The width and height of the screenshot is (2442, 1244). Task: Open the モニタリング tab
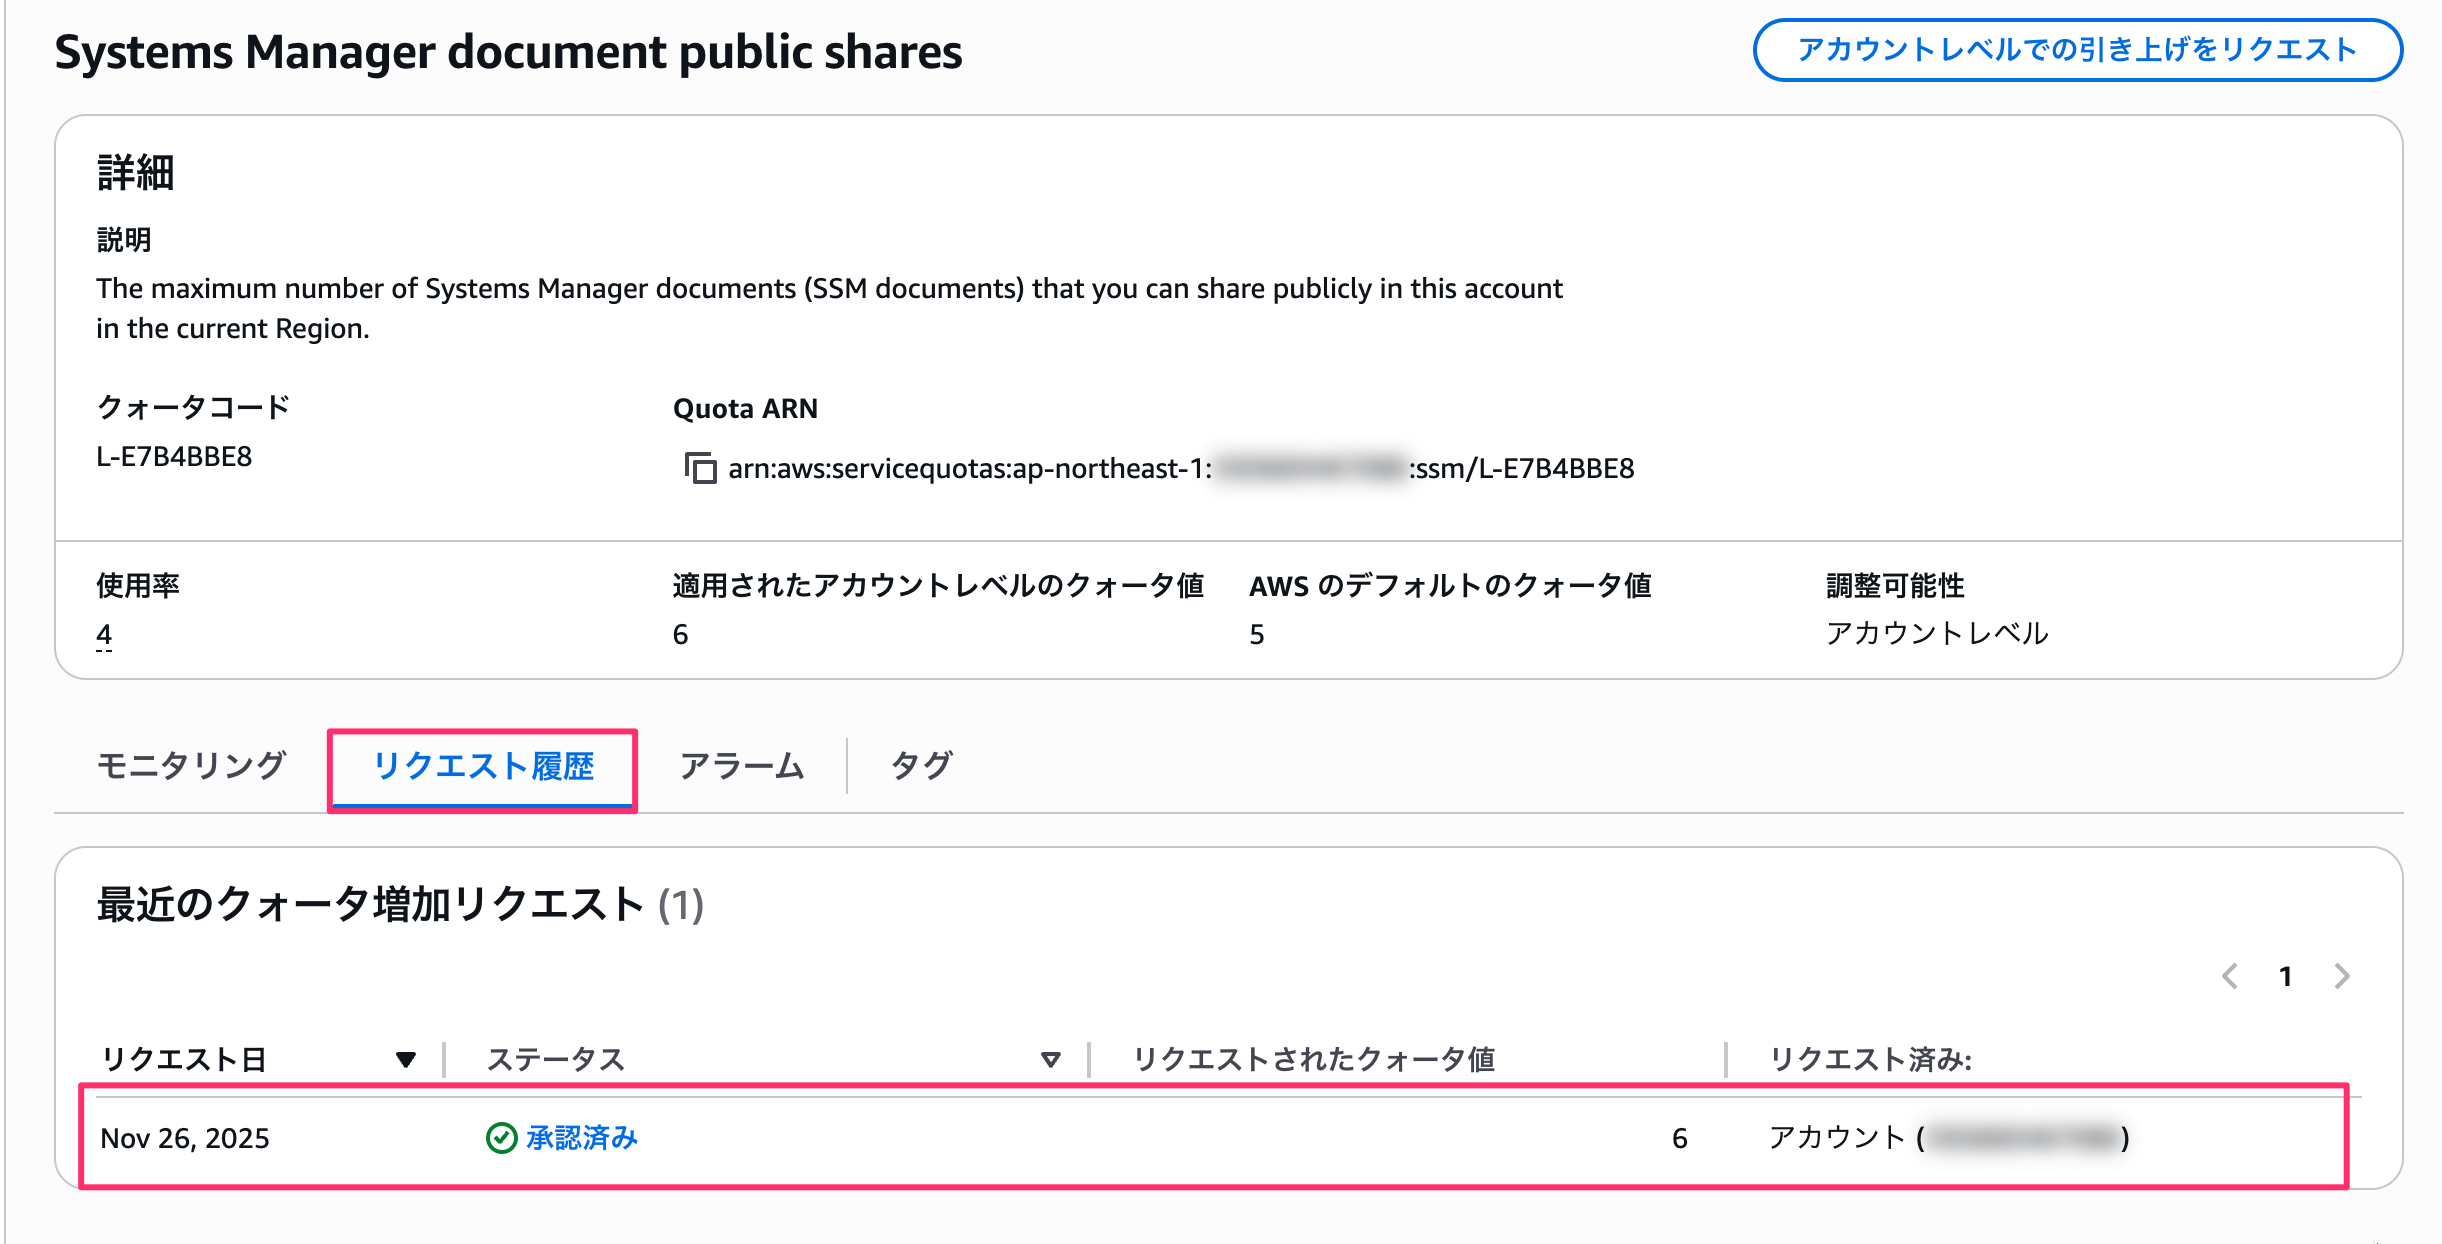tap(191, 766)
